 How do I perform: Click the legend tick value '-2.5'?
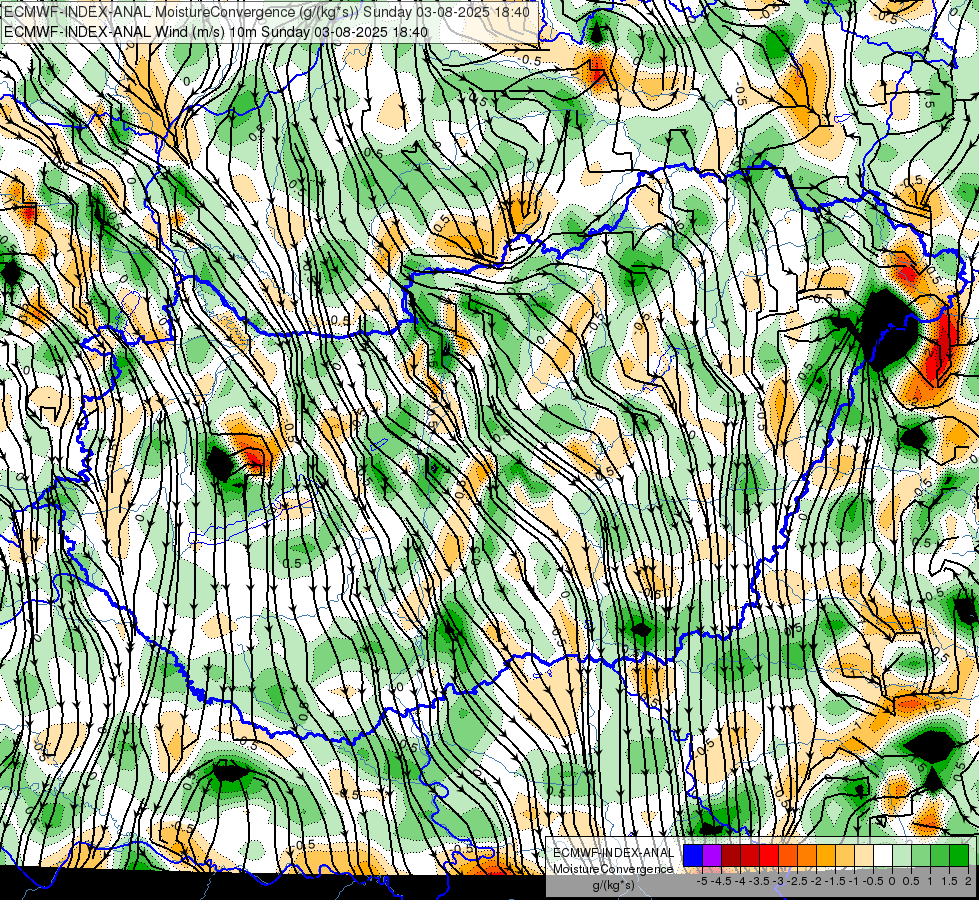click(x=798, y=881)
